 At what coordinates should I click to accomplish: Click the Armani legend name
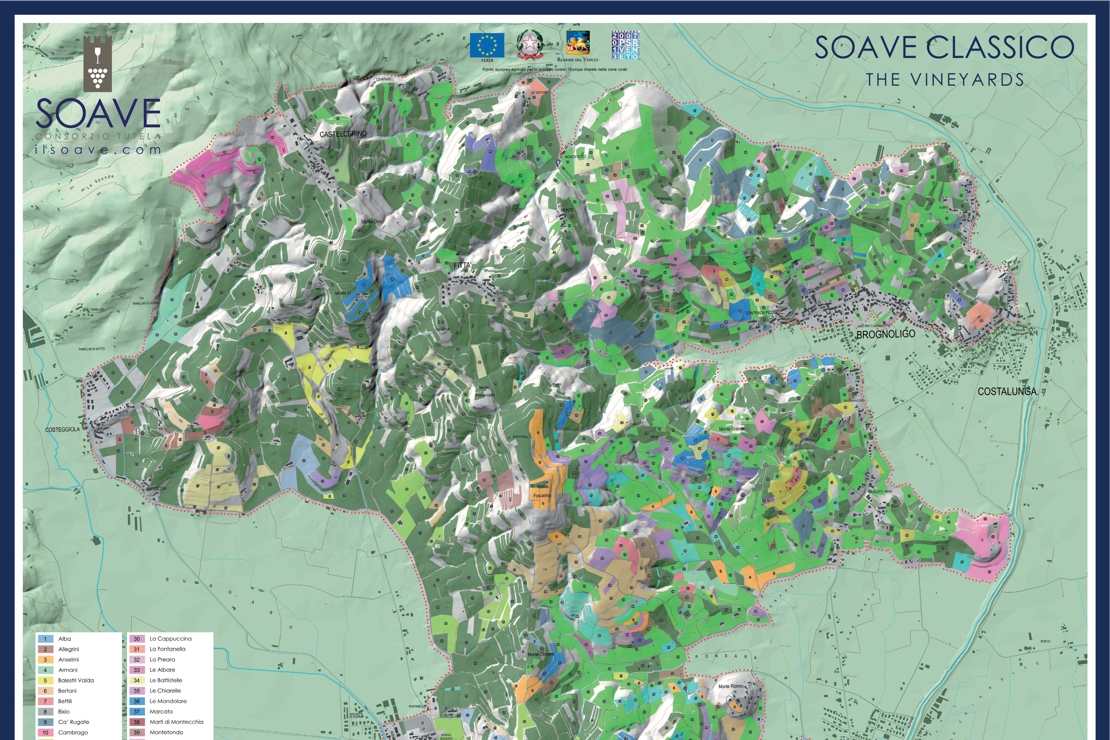(68, 670)
